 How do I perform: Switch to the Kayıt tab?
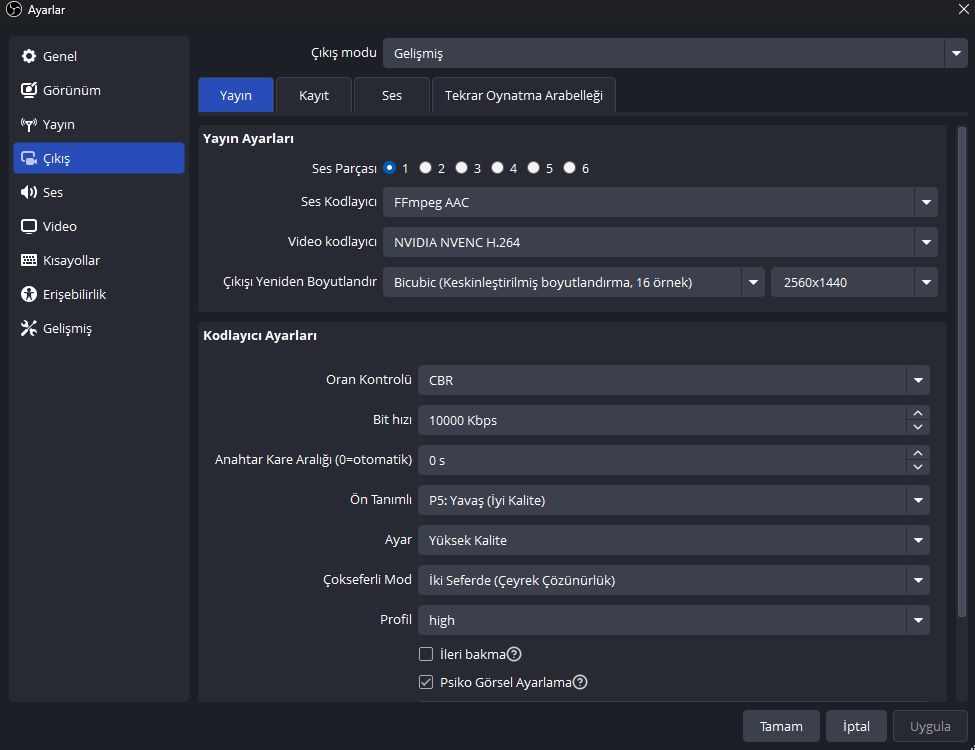click(314, 95)
